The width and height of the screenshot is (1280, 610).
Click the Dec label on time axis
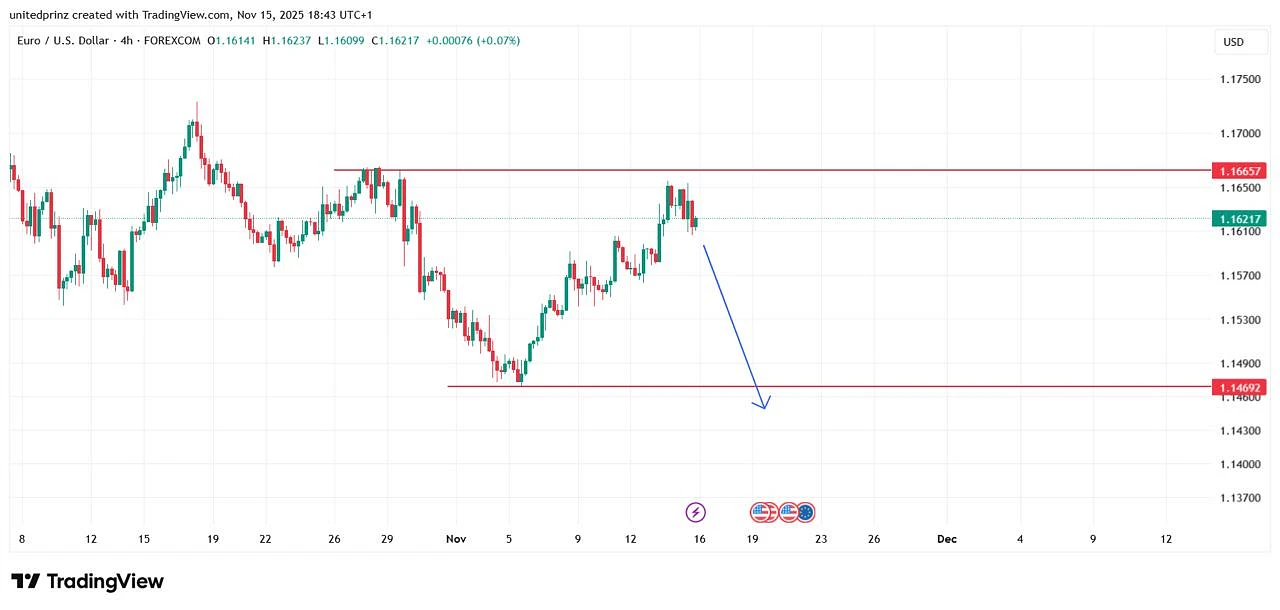[x=946, y=539]
